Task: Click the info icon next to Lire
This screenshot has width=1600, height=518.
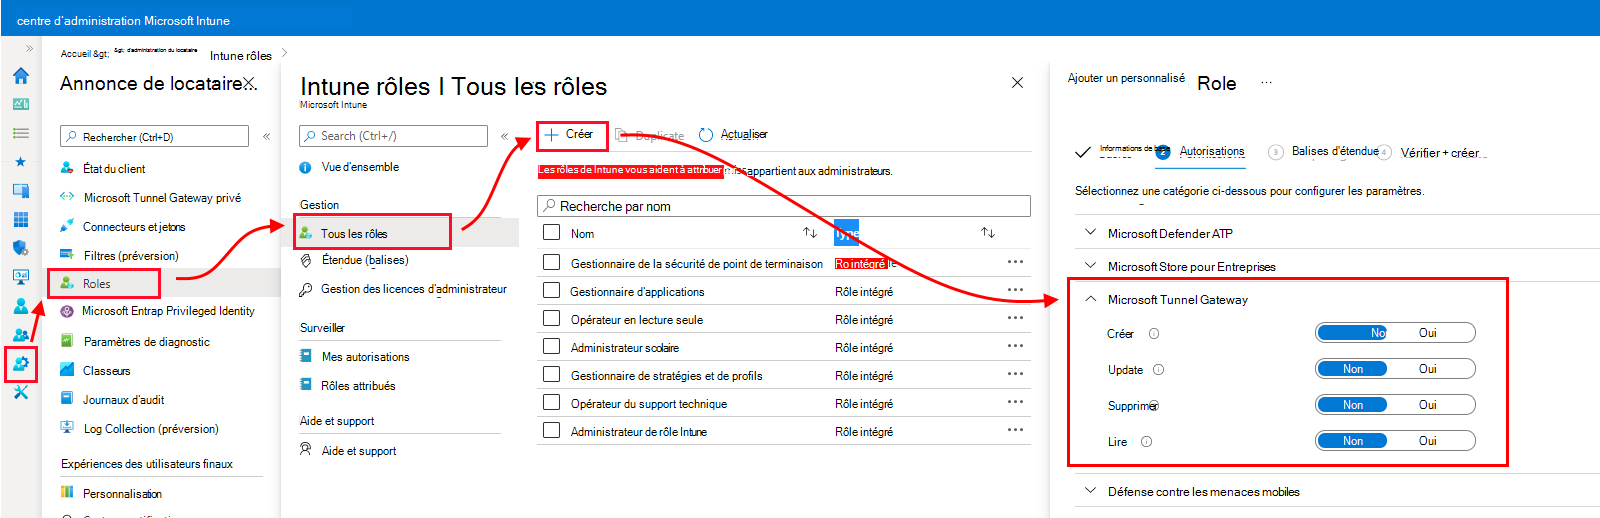Action: tap(1146, 442)
